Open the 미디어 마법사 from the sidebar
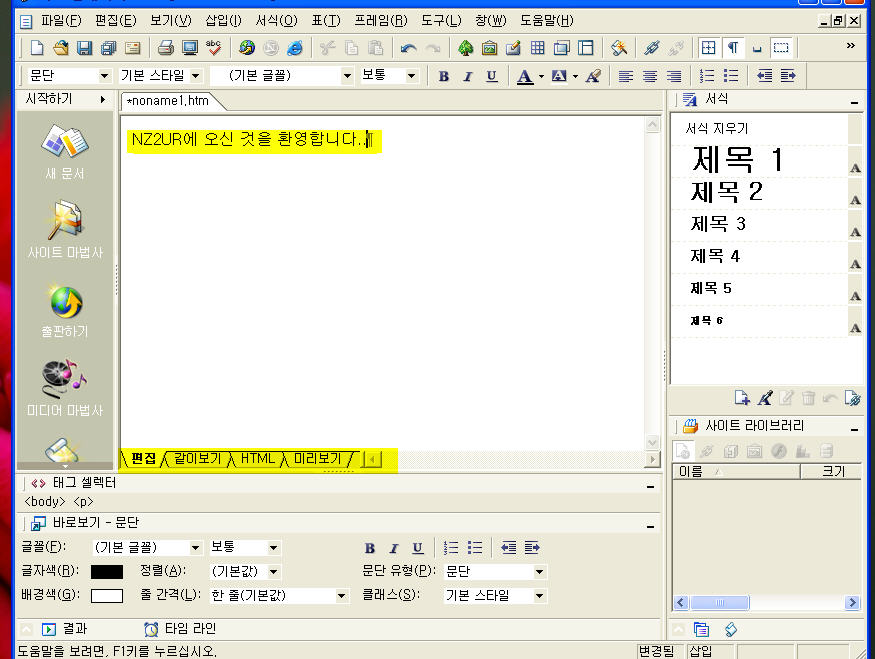 point(65,388)
